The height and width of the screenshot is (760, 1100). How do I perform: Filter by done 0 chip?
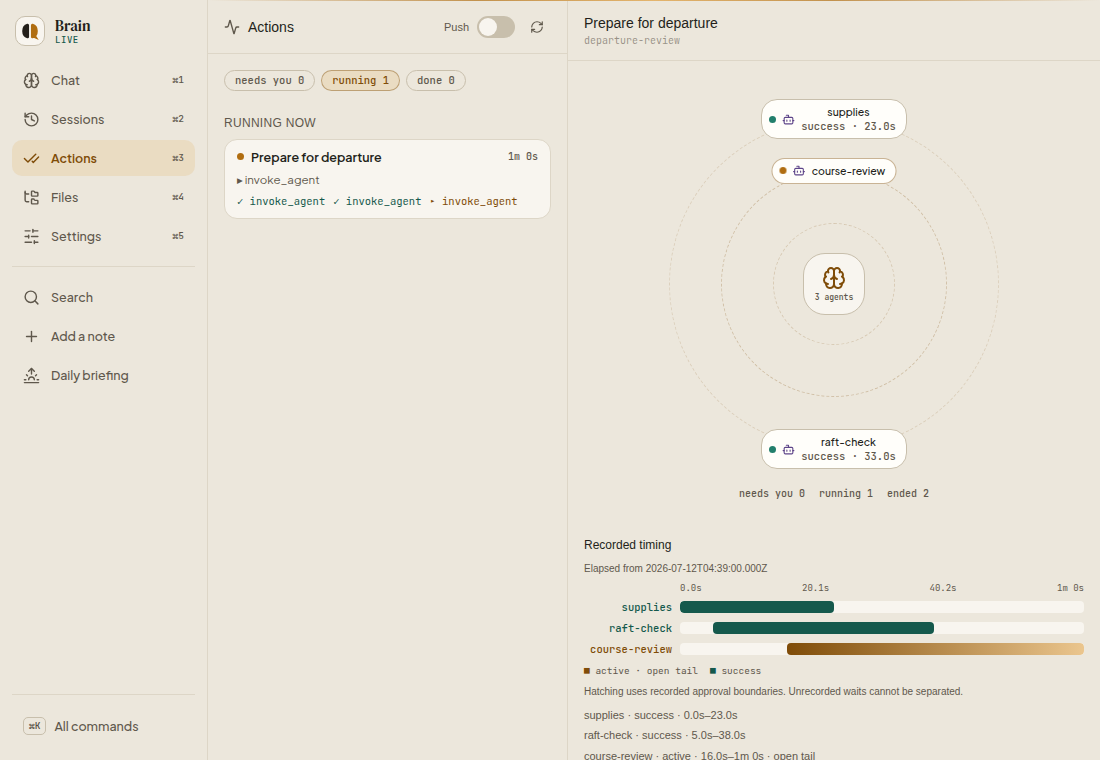pos(436,81)
